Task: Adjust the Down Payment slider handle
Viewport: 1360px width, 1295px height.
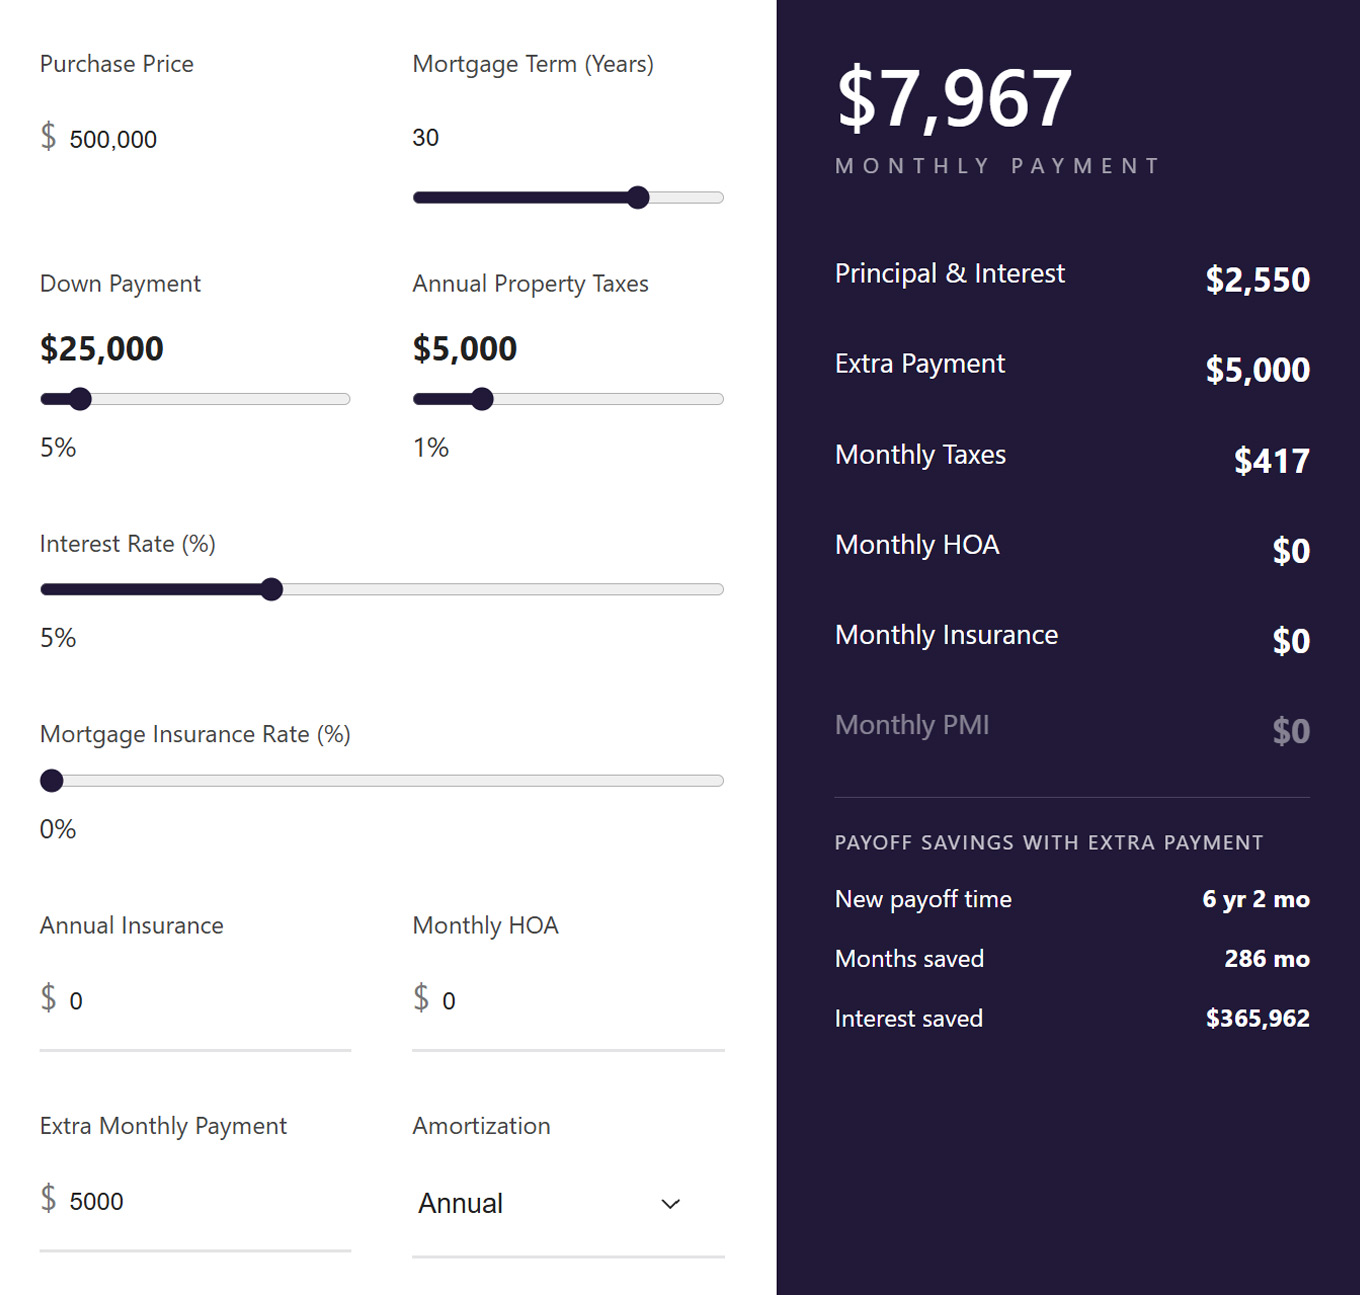Action: 80,399
